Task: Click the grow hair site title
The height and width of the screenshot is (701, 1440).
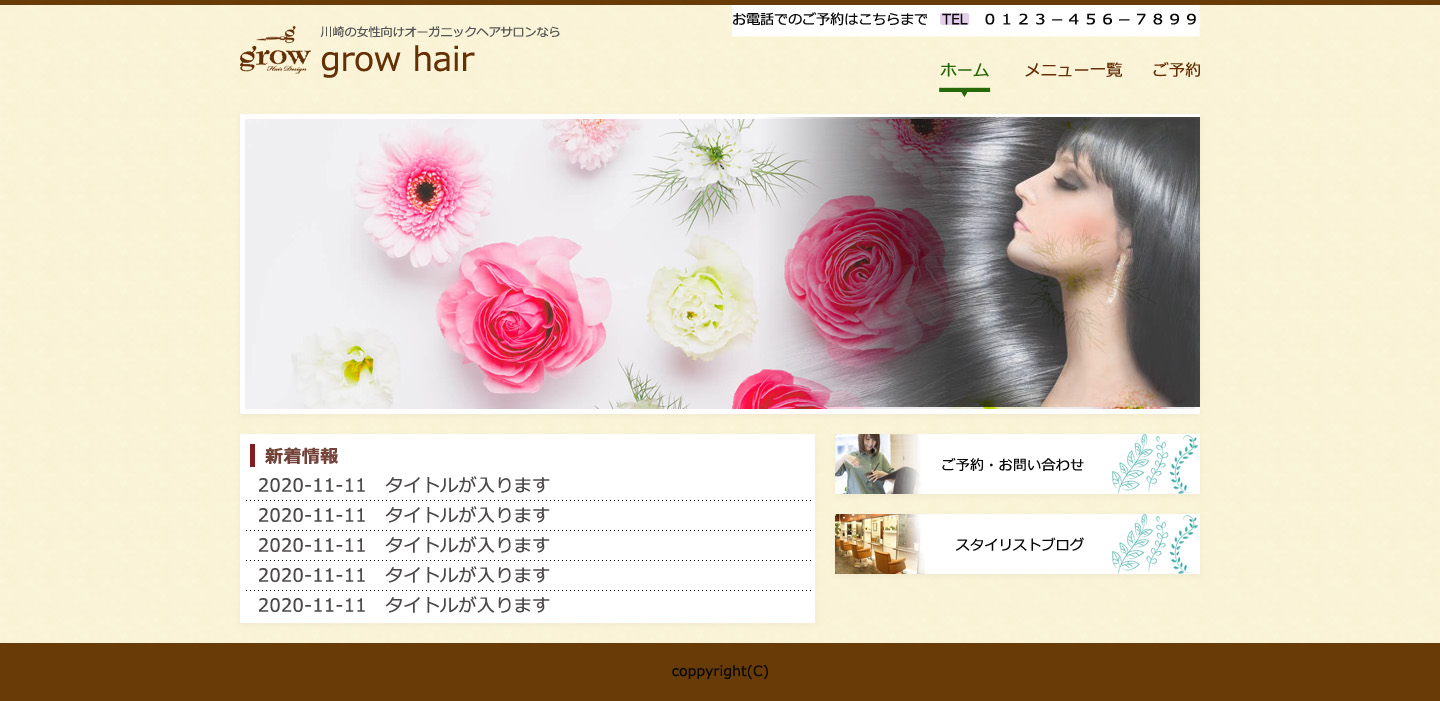Action: (x=397, y=60)
